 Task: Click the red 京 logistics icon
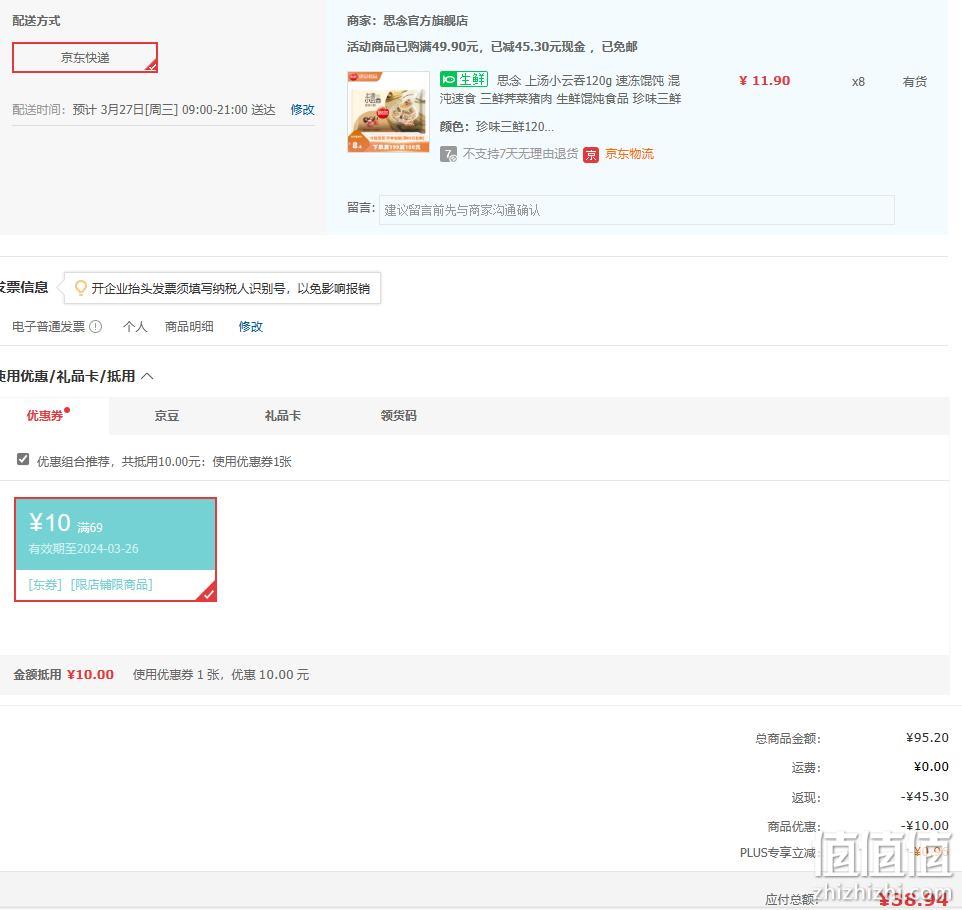coord(591,155)
